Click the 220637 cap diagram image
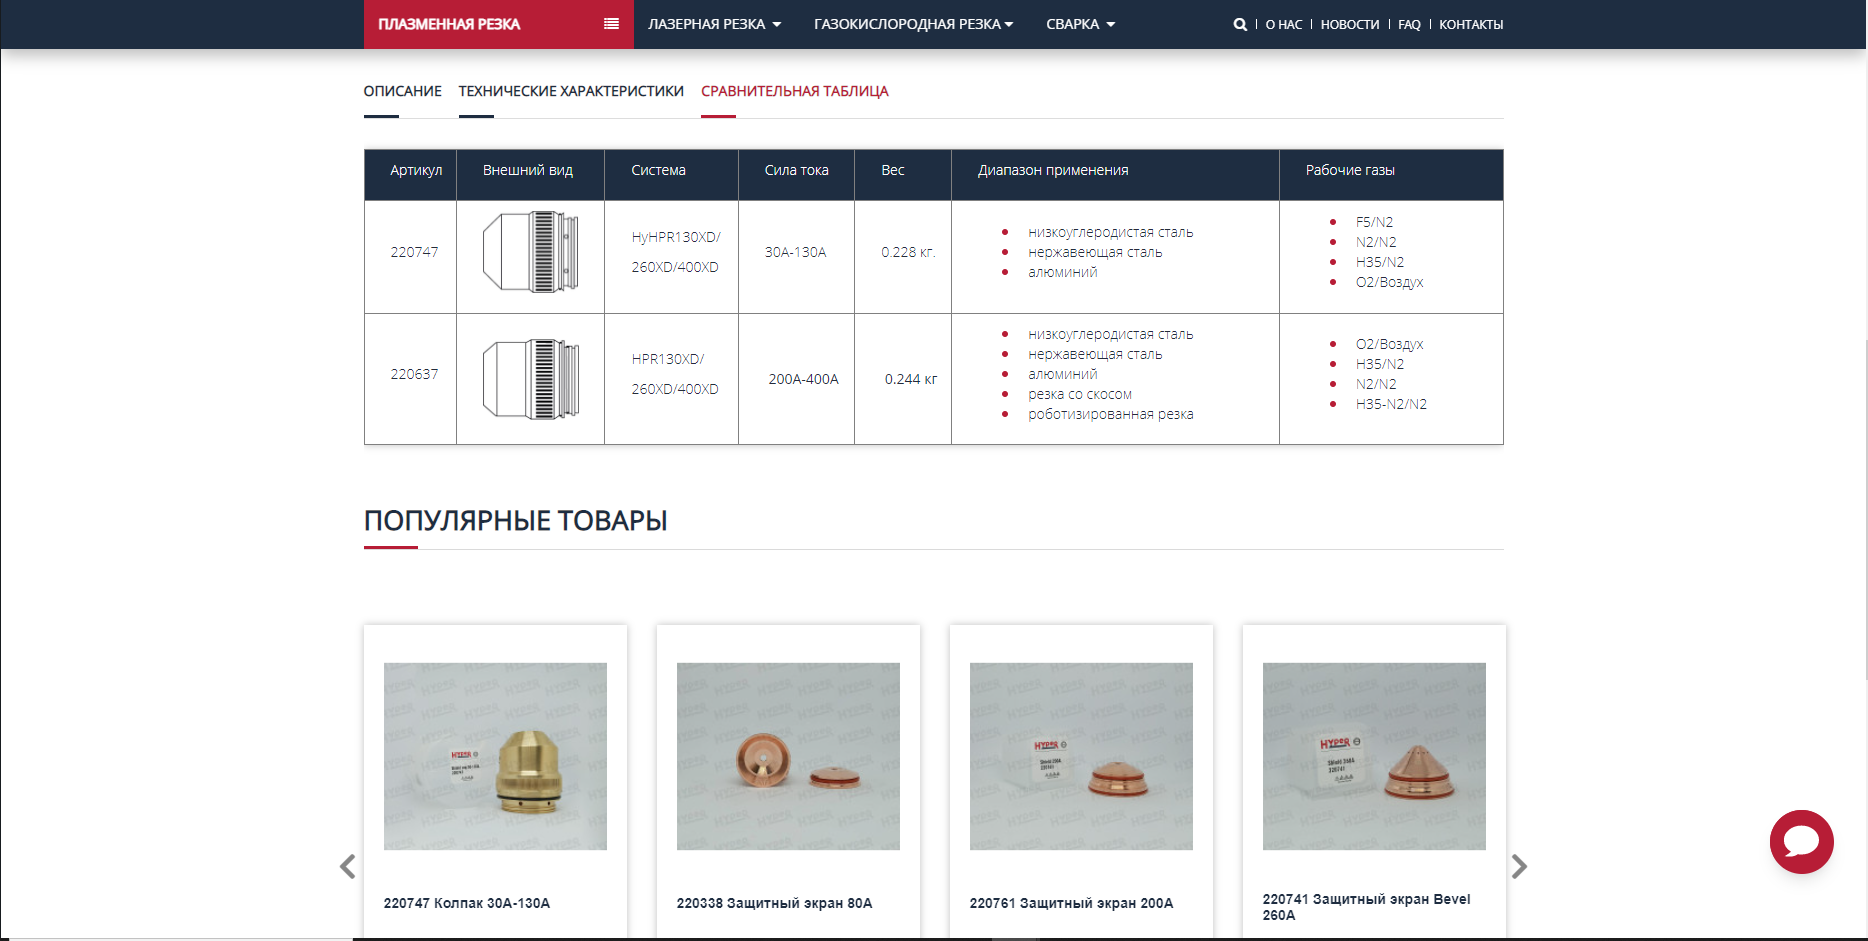 click(530, 379)
